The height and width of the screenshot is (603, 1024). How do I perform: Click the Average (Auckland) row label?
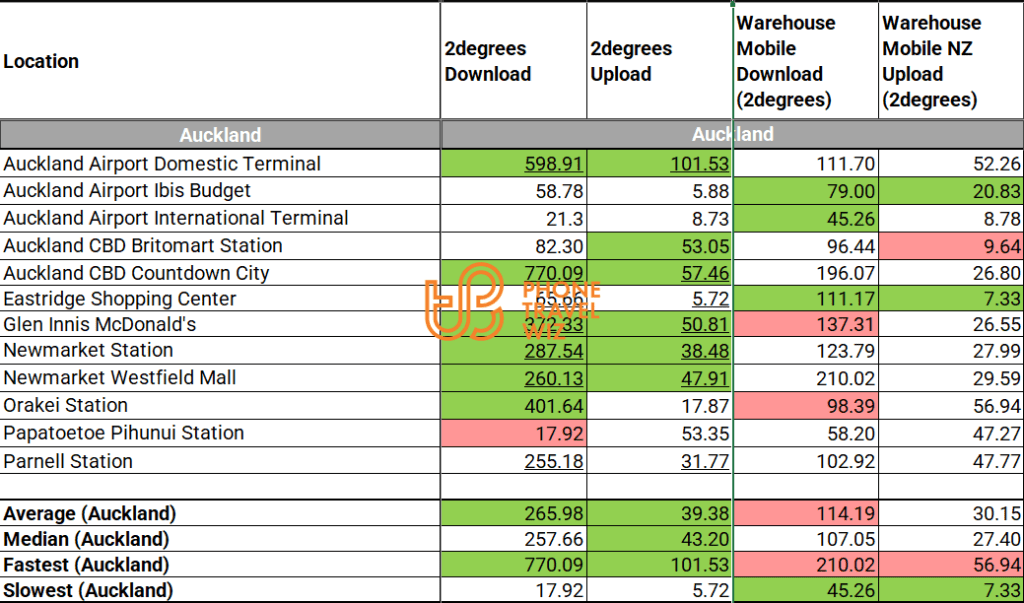pos(89,514)
